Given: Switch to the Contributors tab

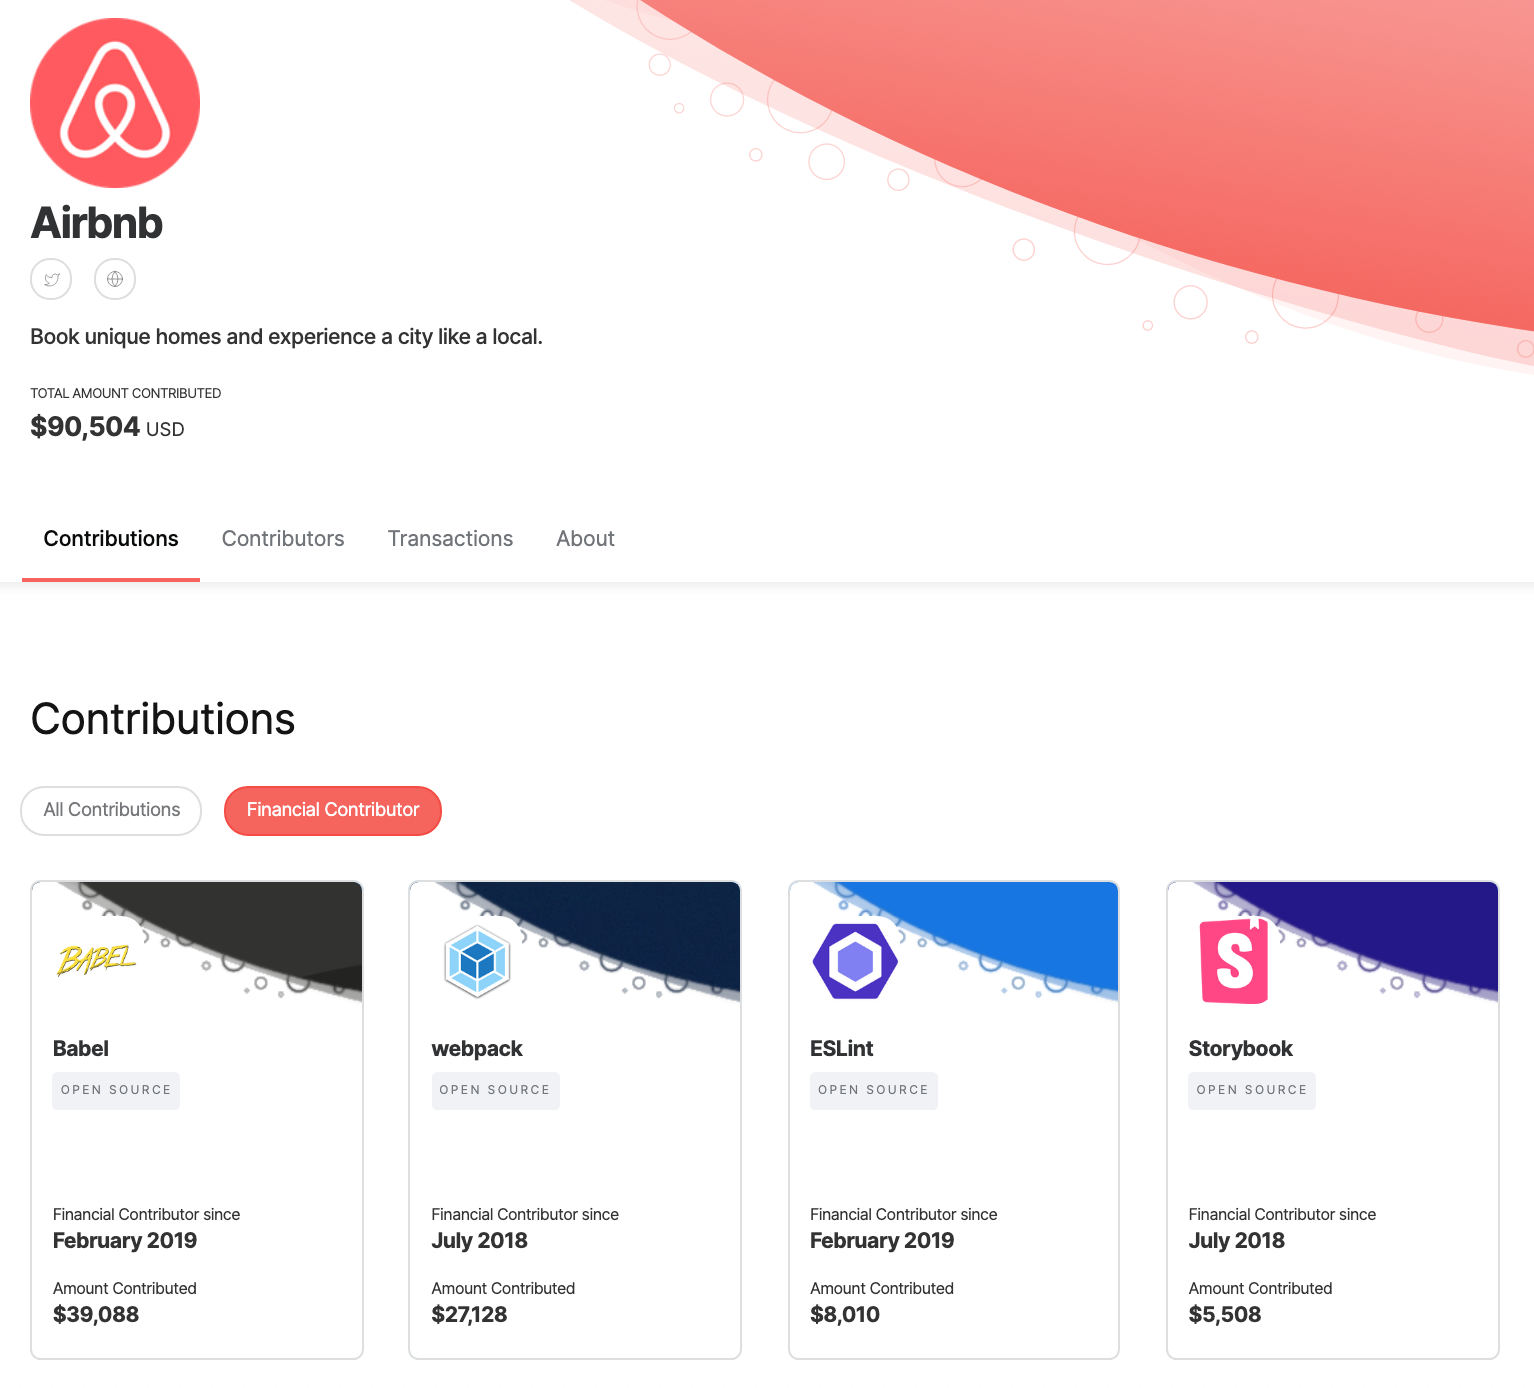Looking at the screenshot, I should click(x=283, y=539).
